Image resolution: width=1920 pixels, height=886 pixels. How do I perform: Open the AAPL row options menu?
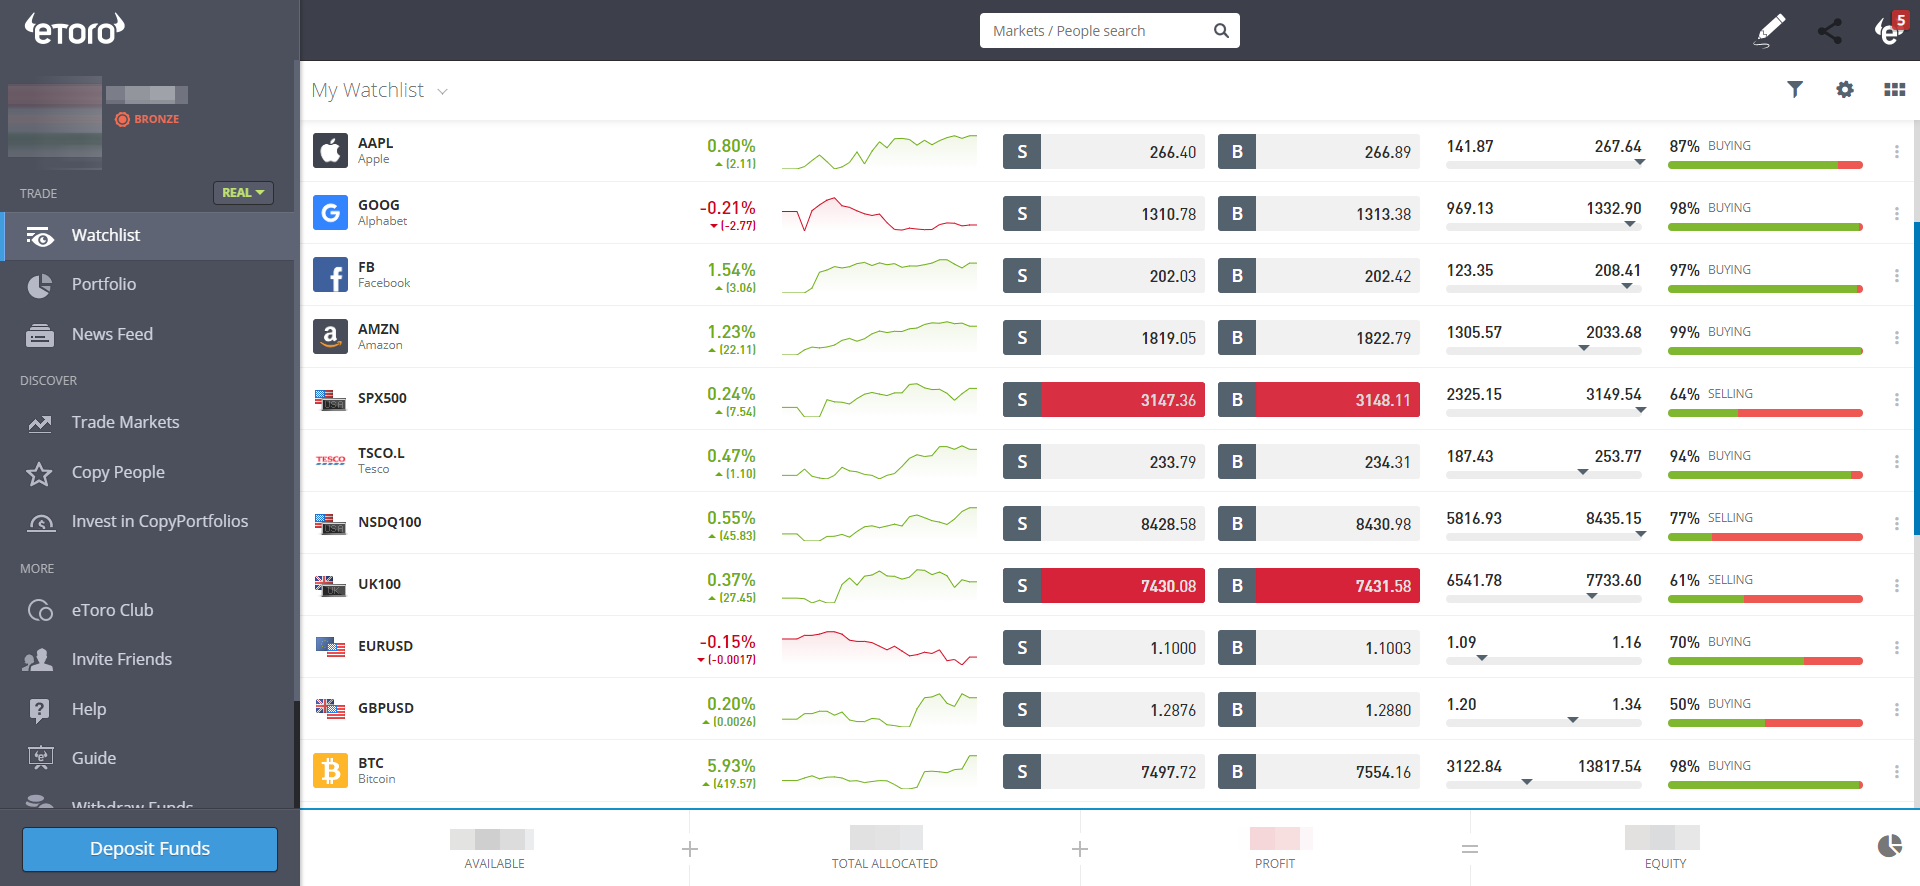point(1896,152)
